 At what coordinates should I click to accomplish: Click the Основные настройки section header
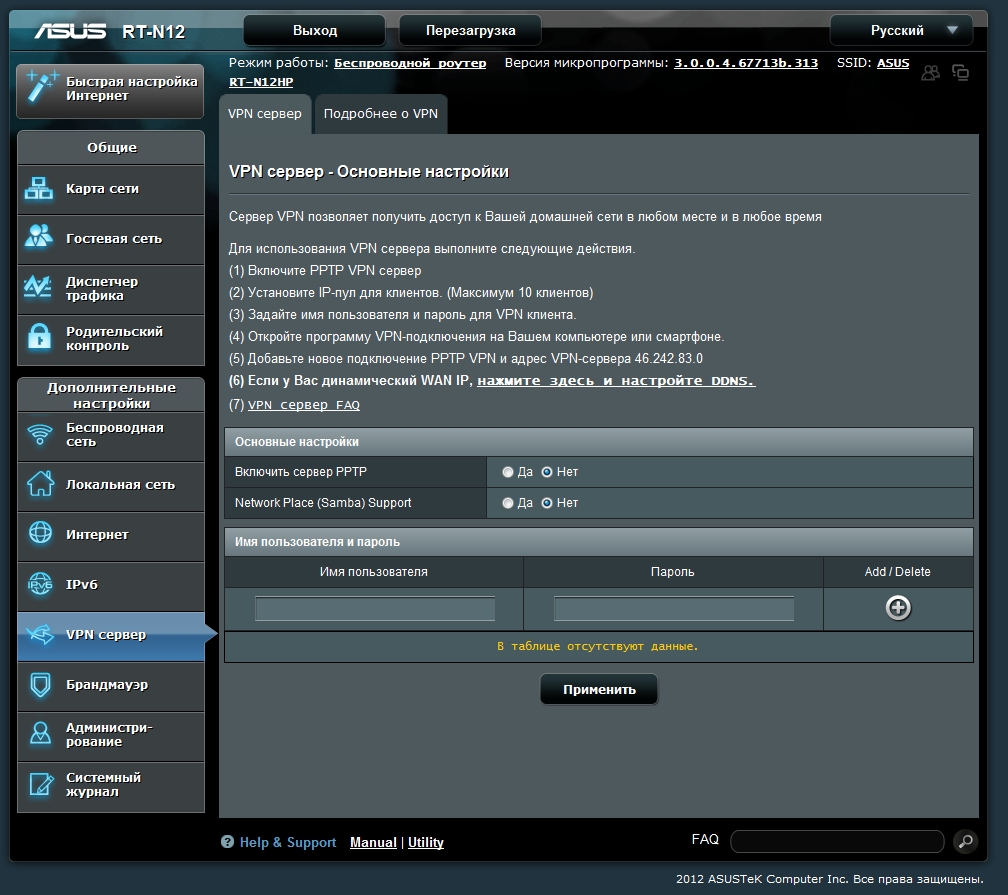(x=598, y=442)
